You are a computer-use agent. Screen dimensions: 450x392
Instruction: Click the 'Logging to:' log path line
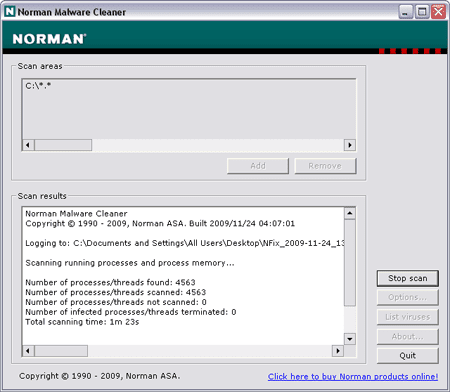click(x=185, y=243)
